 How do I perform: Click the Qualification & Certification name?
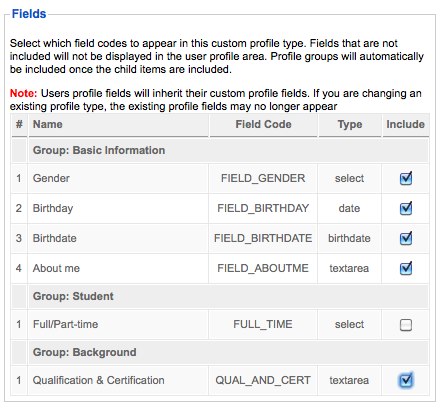click(99, 380)
